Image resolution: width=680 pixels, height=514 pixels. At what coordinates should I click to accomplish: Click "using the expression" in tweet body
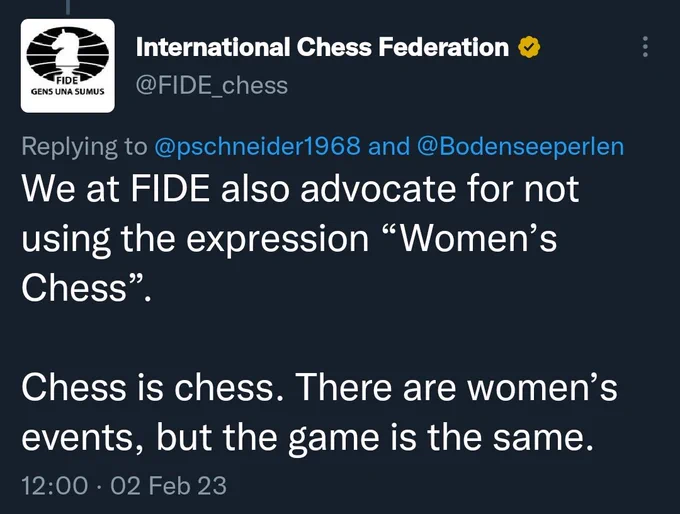[x=195, y=240]
